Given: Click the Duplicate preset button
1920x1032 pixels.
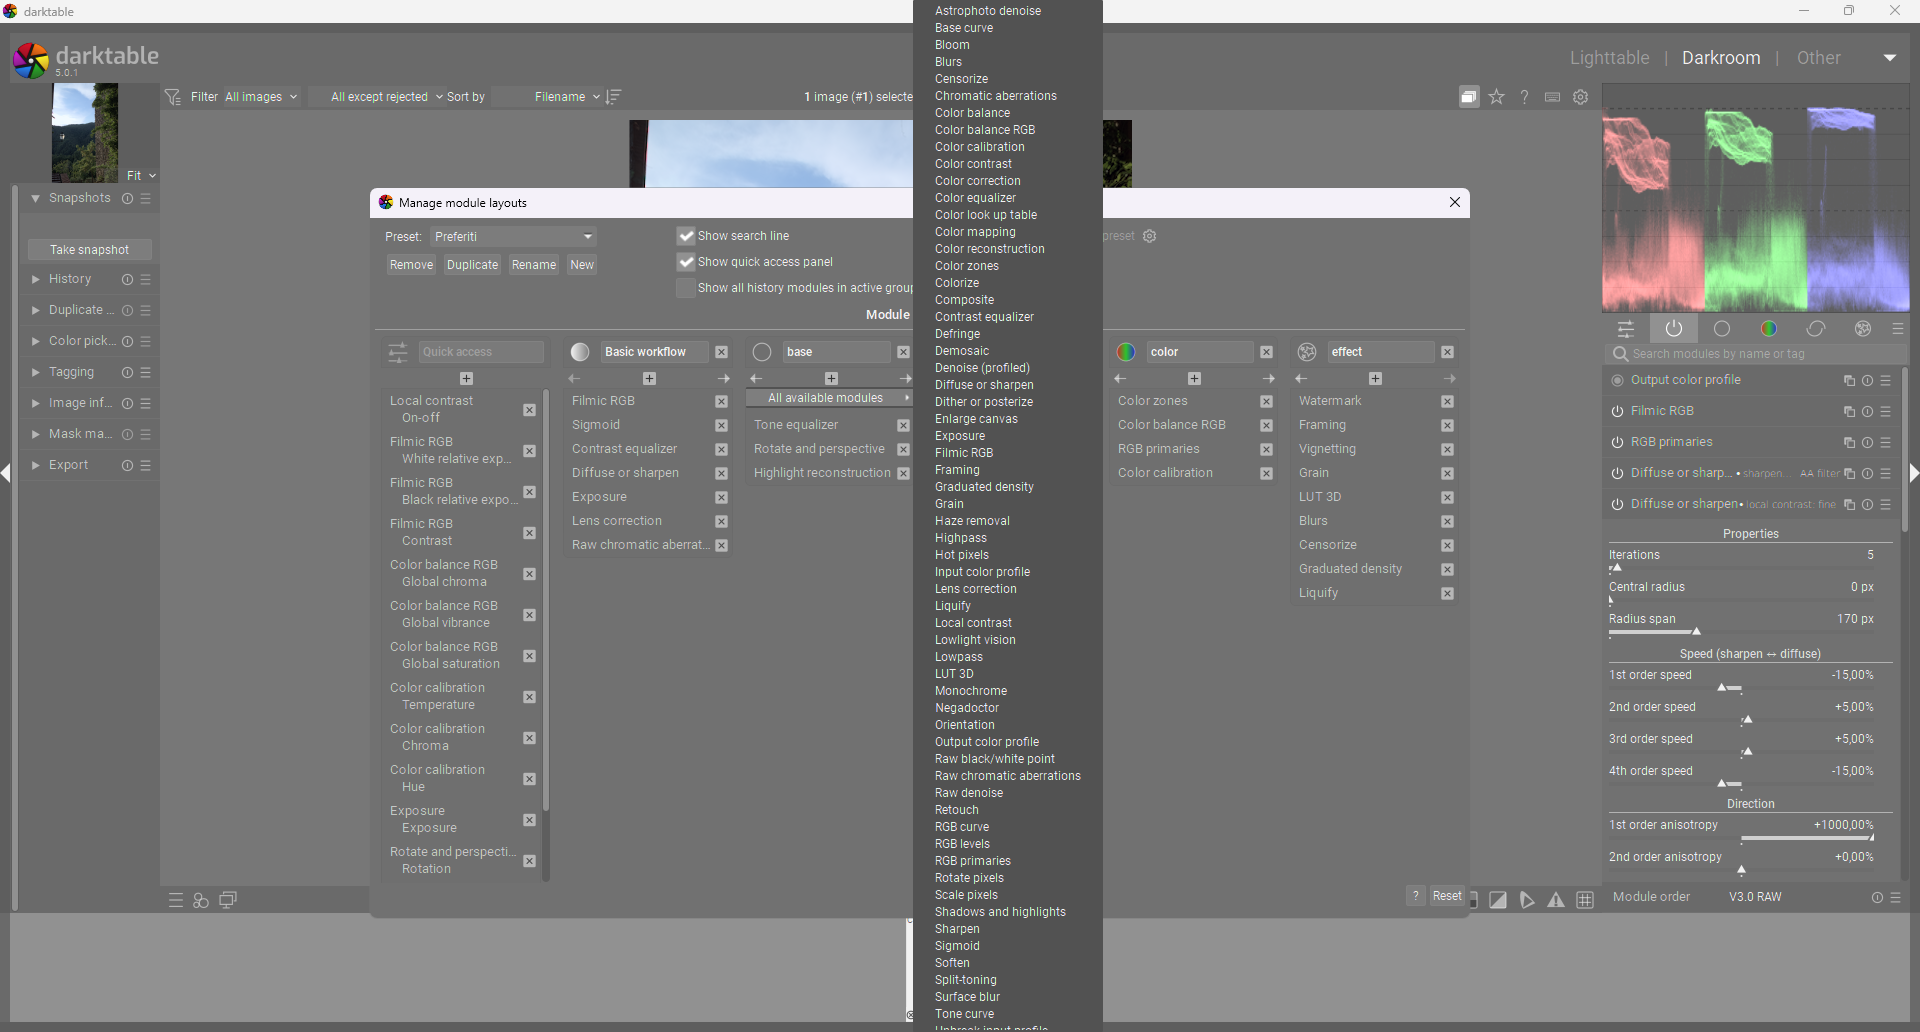Looking at the screenshot, I should click(472, 265).
